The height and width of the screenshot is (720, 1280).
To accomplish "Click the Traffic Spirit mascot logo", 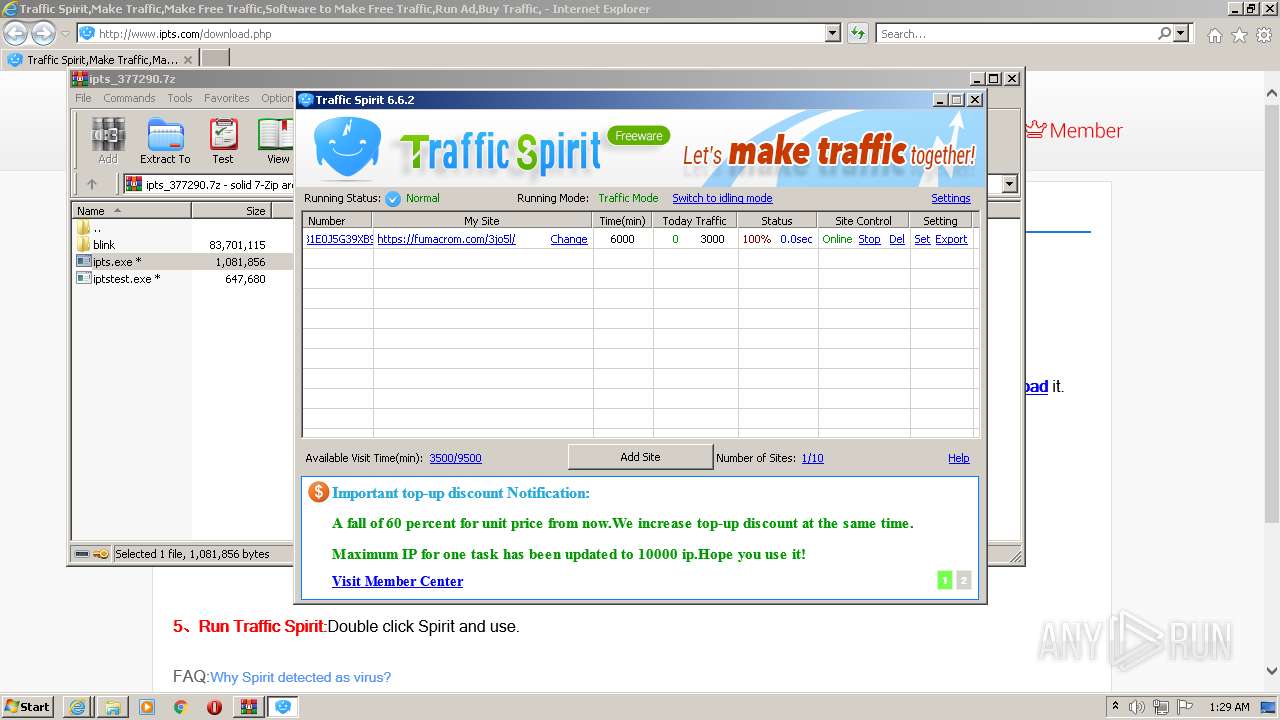I will pyautogui.click(x=347, y=148).
